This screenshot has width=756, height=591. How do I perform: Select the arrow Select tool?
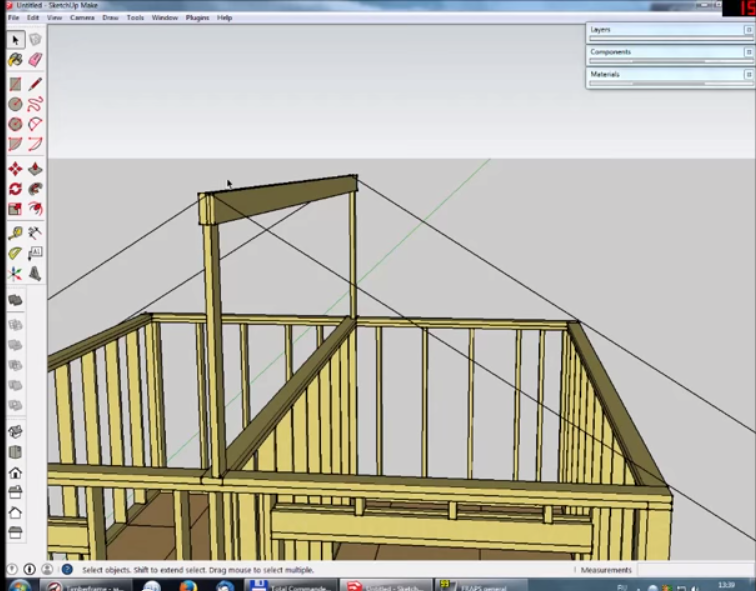pyautogui.click(x=15, y=40)
